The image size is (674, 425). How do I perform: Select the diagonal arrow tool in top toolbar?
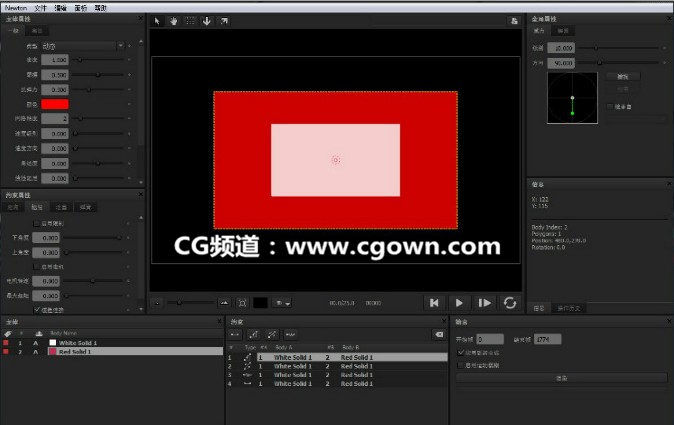224,21
